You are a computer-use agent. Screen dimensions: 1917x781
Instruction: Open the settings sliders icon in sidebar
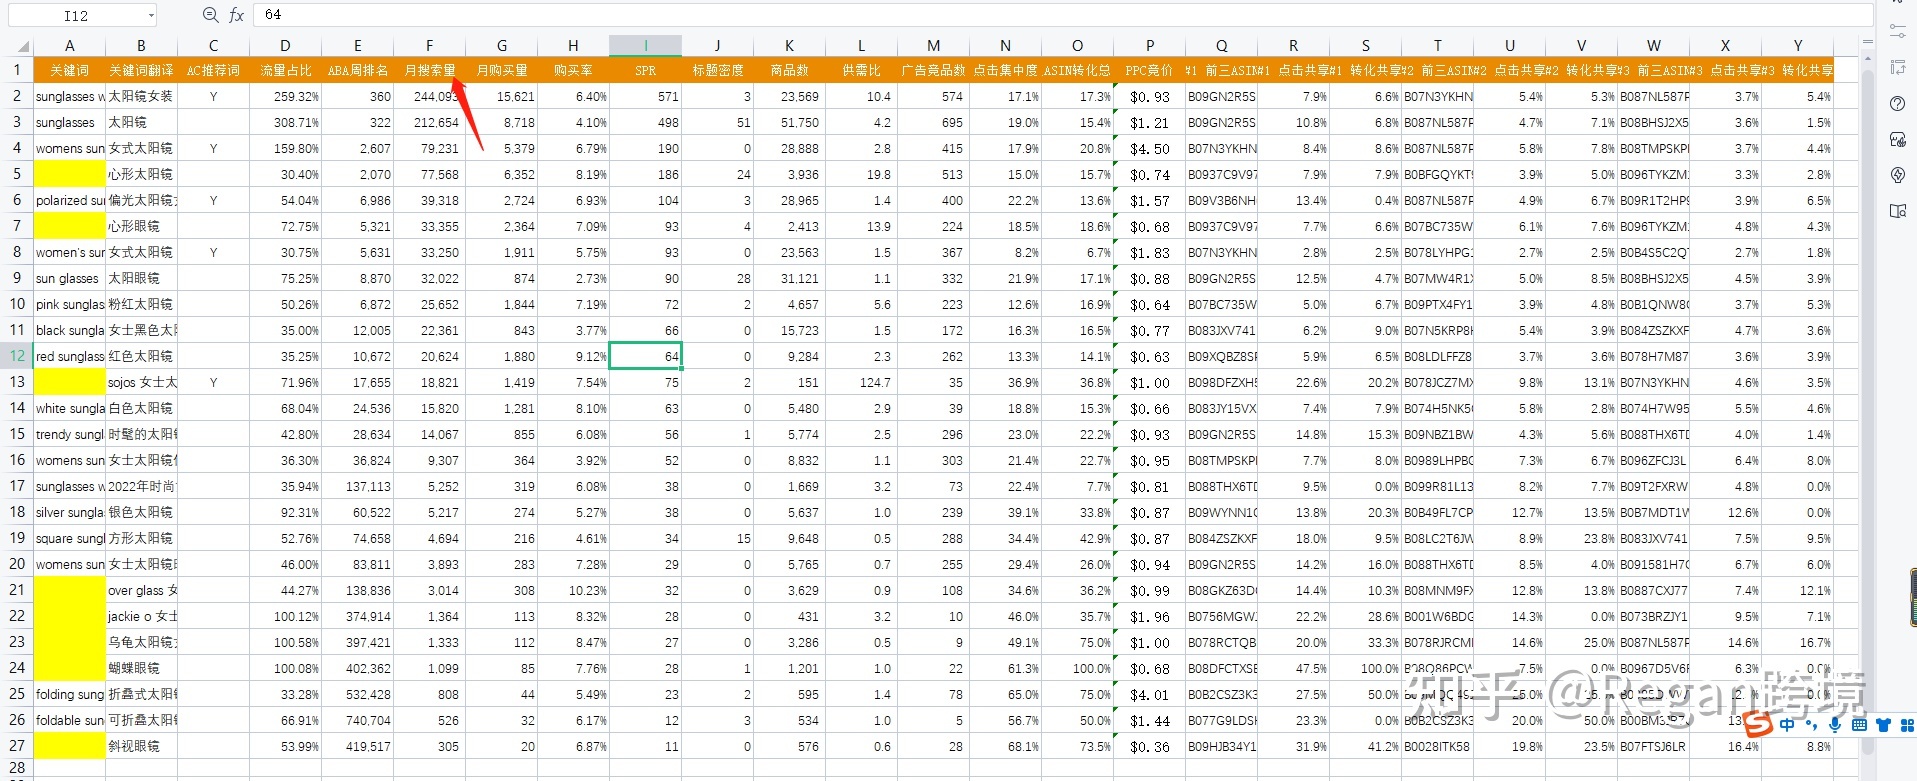point(1898,32)
